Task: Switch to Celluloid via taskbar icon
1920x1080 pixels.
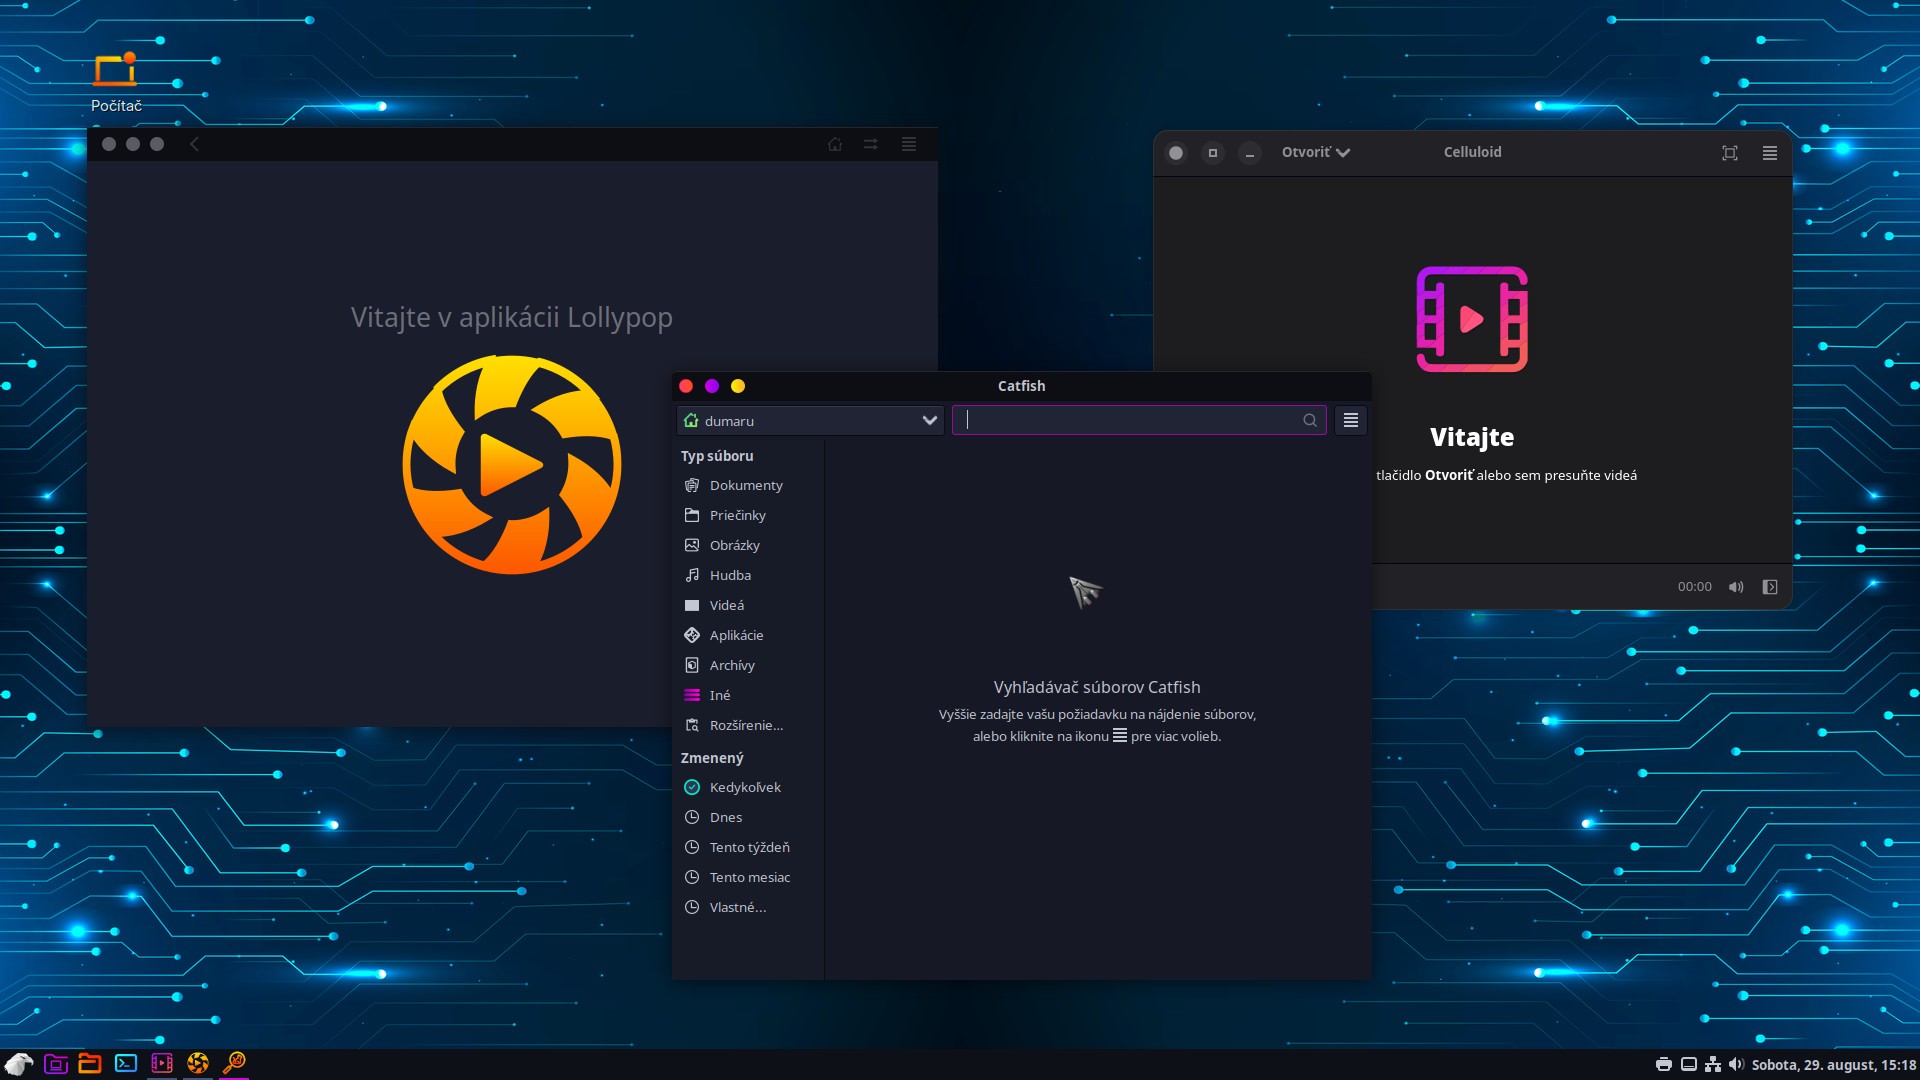Action: [x=162, y=1064]
